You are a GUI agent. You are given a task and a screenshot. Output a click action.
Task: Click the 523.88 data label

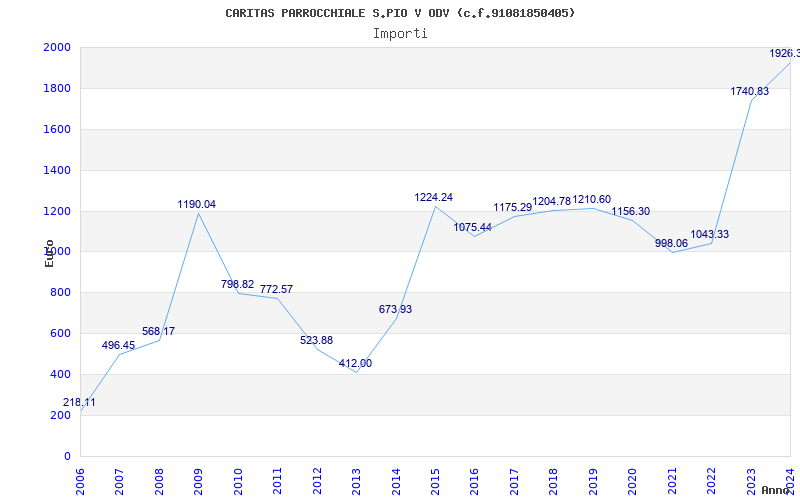click(x=316, y=340)
